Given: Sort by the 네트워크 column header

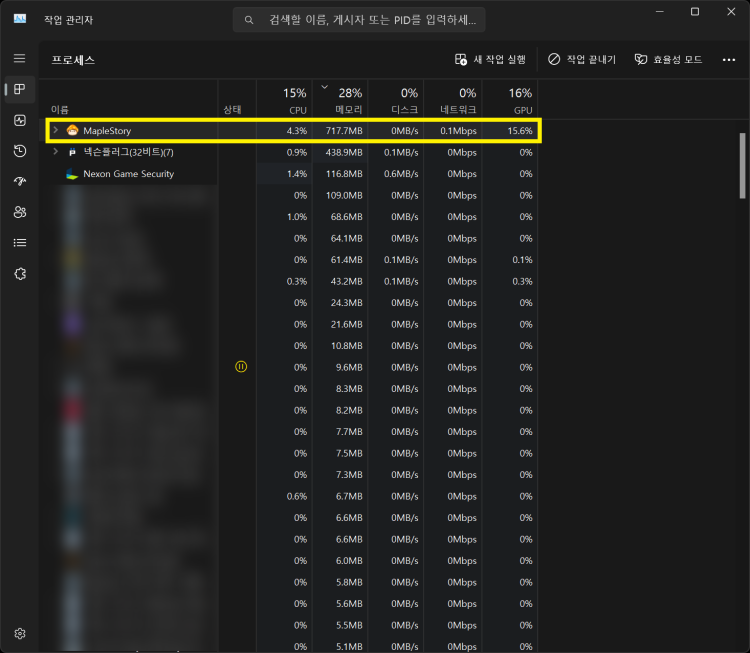Looking at the screenshot, I should 453,100.
